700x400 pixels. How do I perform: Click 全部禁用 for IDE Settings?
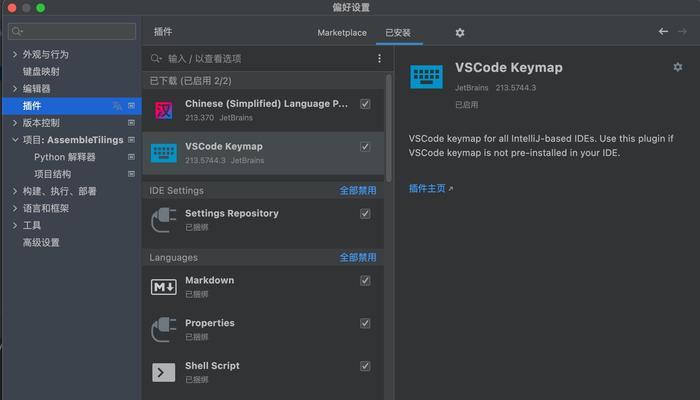tap(358, 191)
